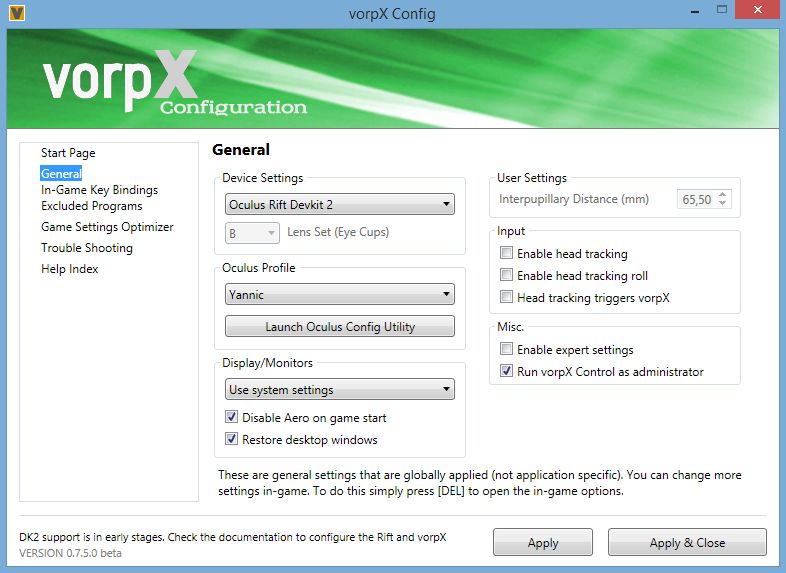Open Use system settings display dropdown
Viewport: 786px width, 573px height.
click(x=340, y=390)
